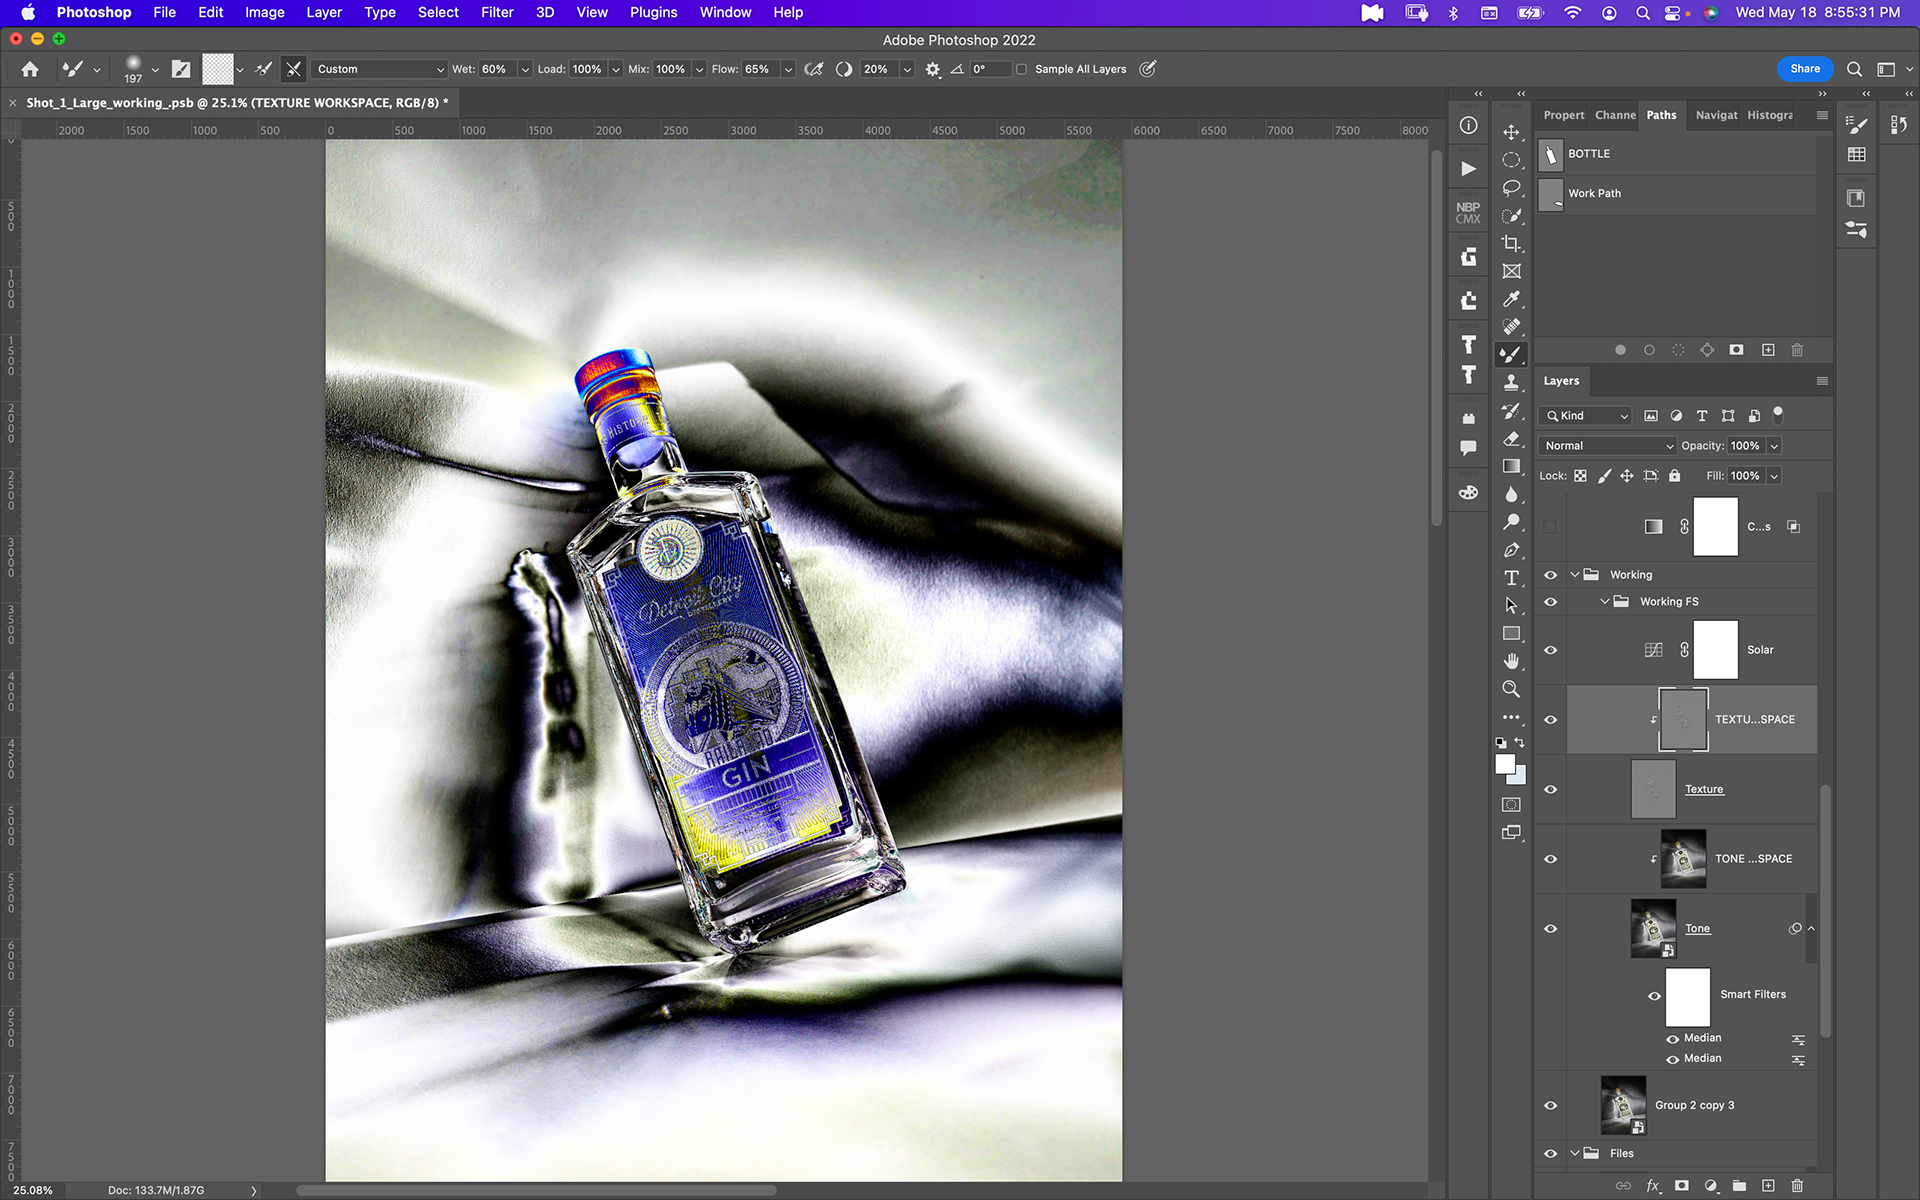The image size is (1920, 1200).
Task: Hide the Working group
Action: click(1550, 575)
